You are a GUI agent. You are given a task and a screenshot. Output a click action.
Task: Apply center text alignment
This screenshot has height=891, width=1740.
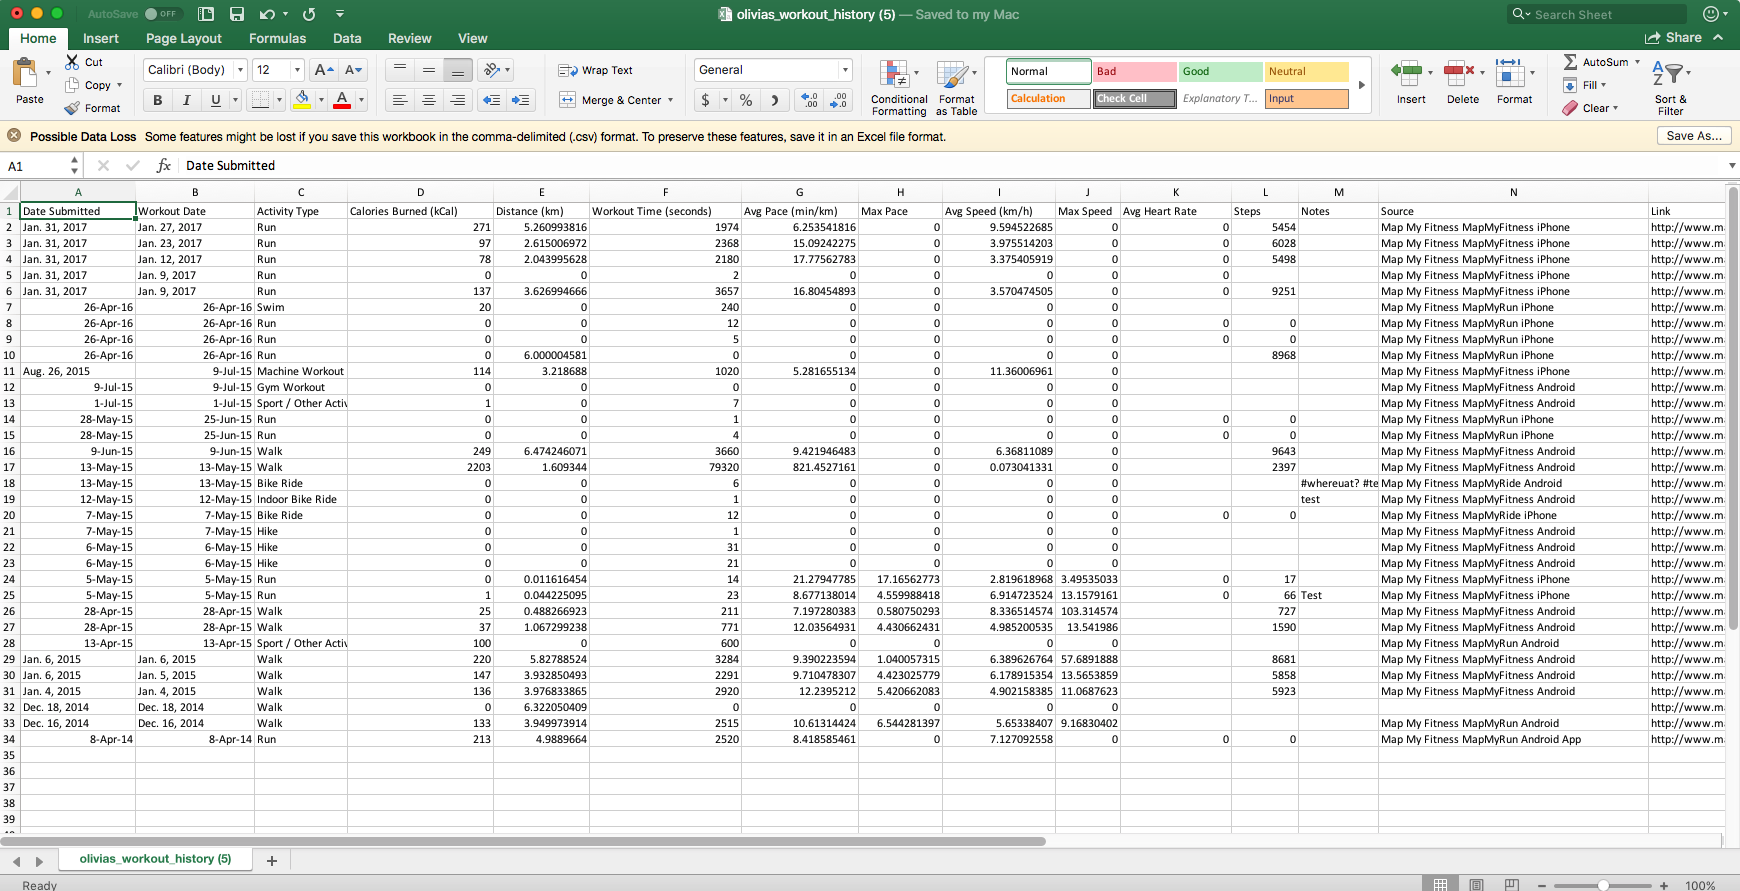[x=429, y=100]
